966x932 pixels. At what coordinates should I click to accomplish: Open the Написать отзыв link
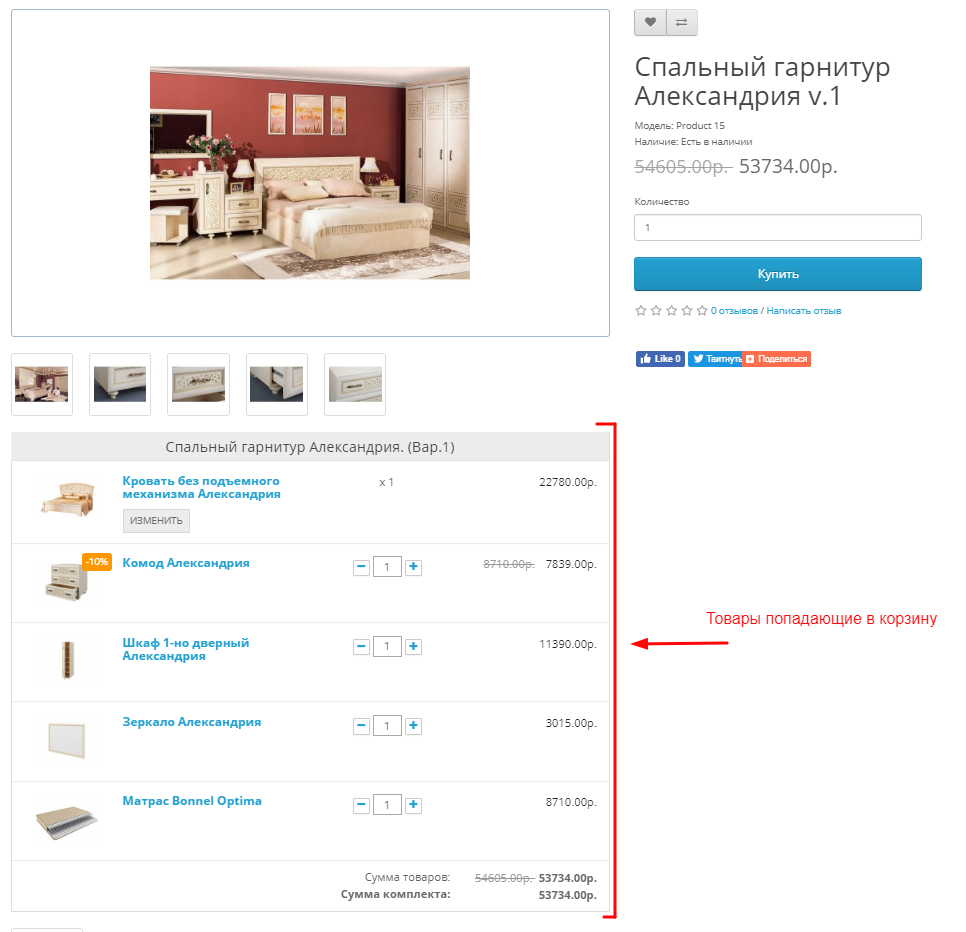pos(803,310)
